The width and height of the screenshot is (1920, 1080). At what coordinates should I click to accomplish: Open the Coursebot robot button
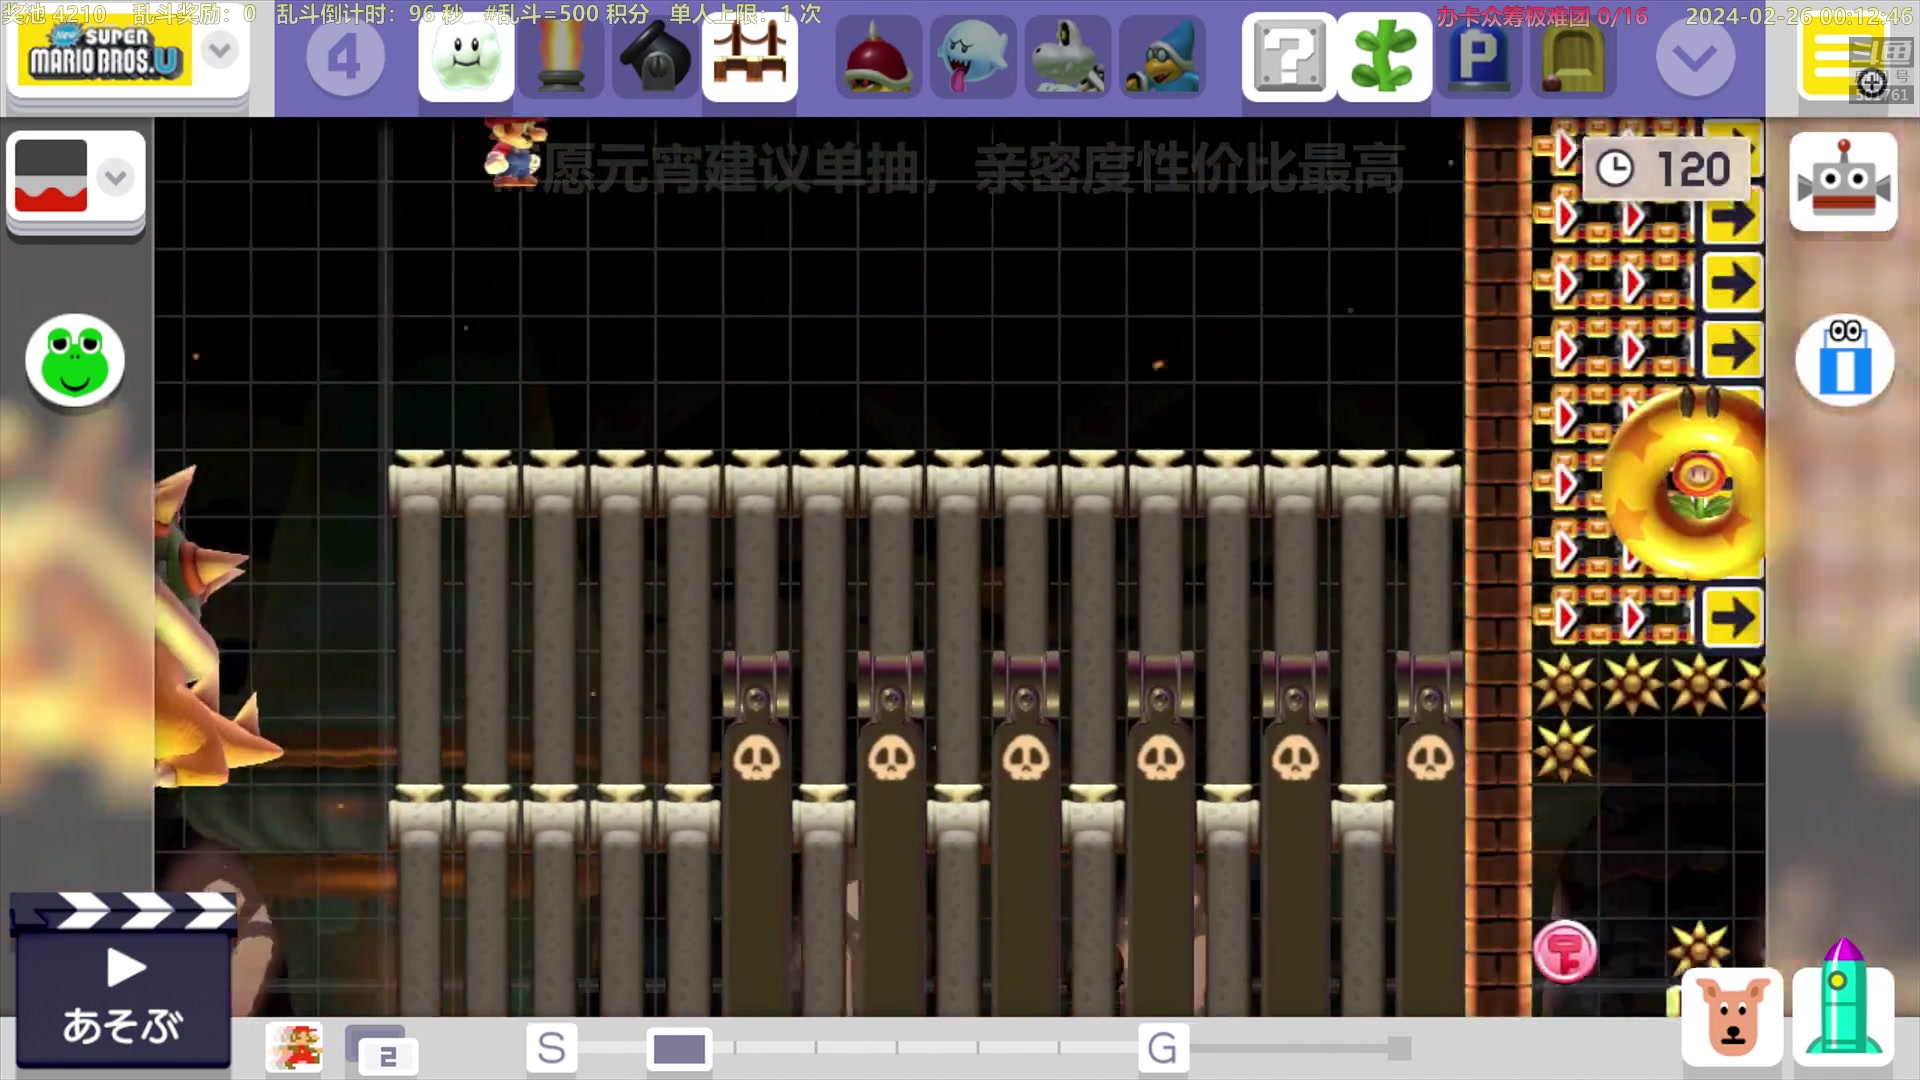tap(1842, 182)
